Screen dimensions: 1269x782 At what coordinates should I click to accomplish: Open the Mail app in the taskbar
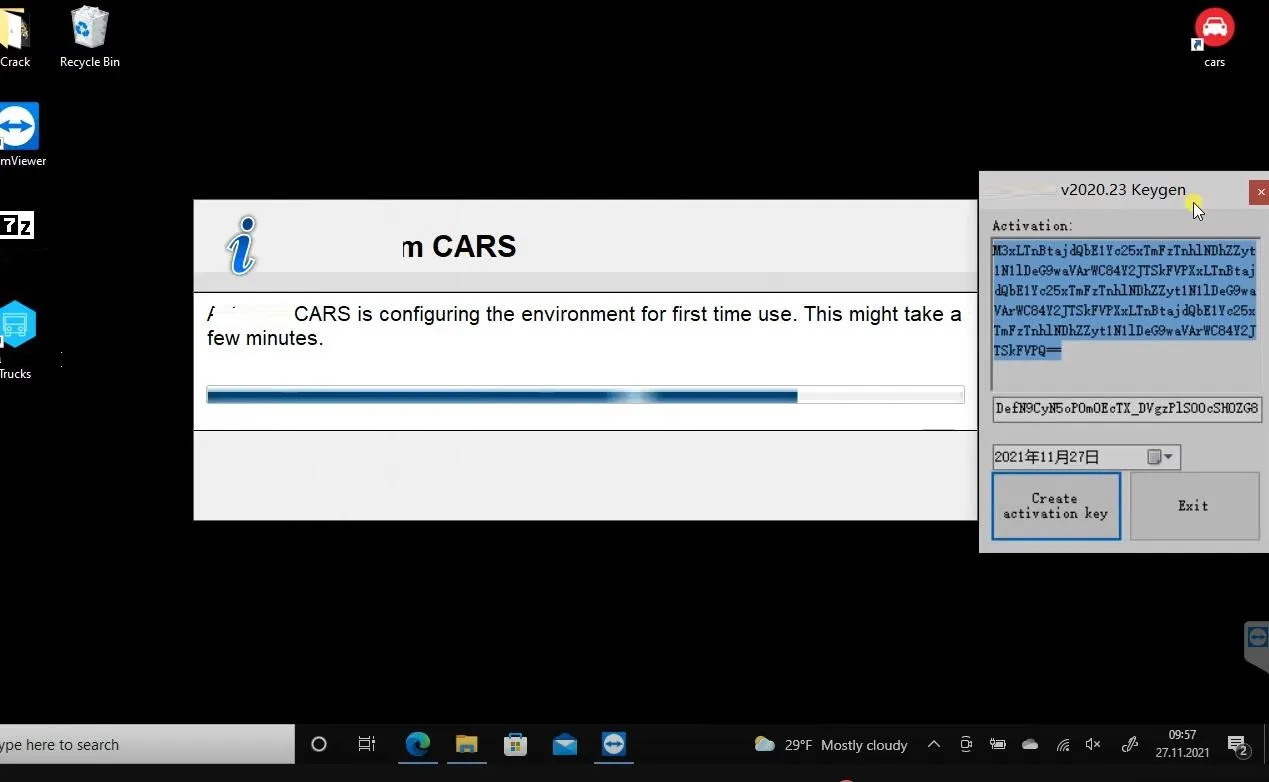(x=564, y=744)
